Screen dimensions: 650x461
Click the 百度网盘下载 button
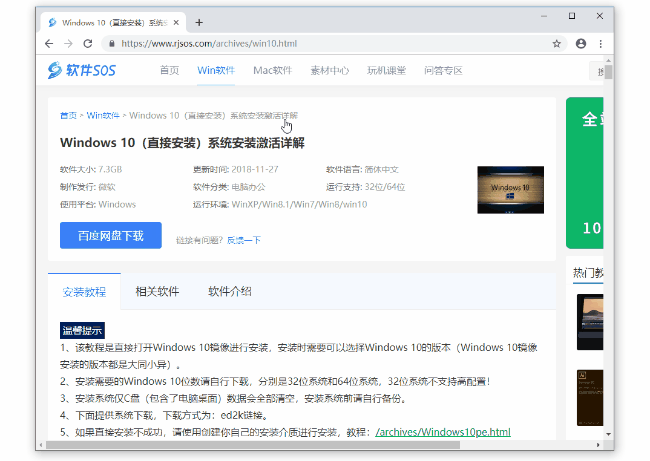coord(111,235)
